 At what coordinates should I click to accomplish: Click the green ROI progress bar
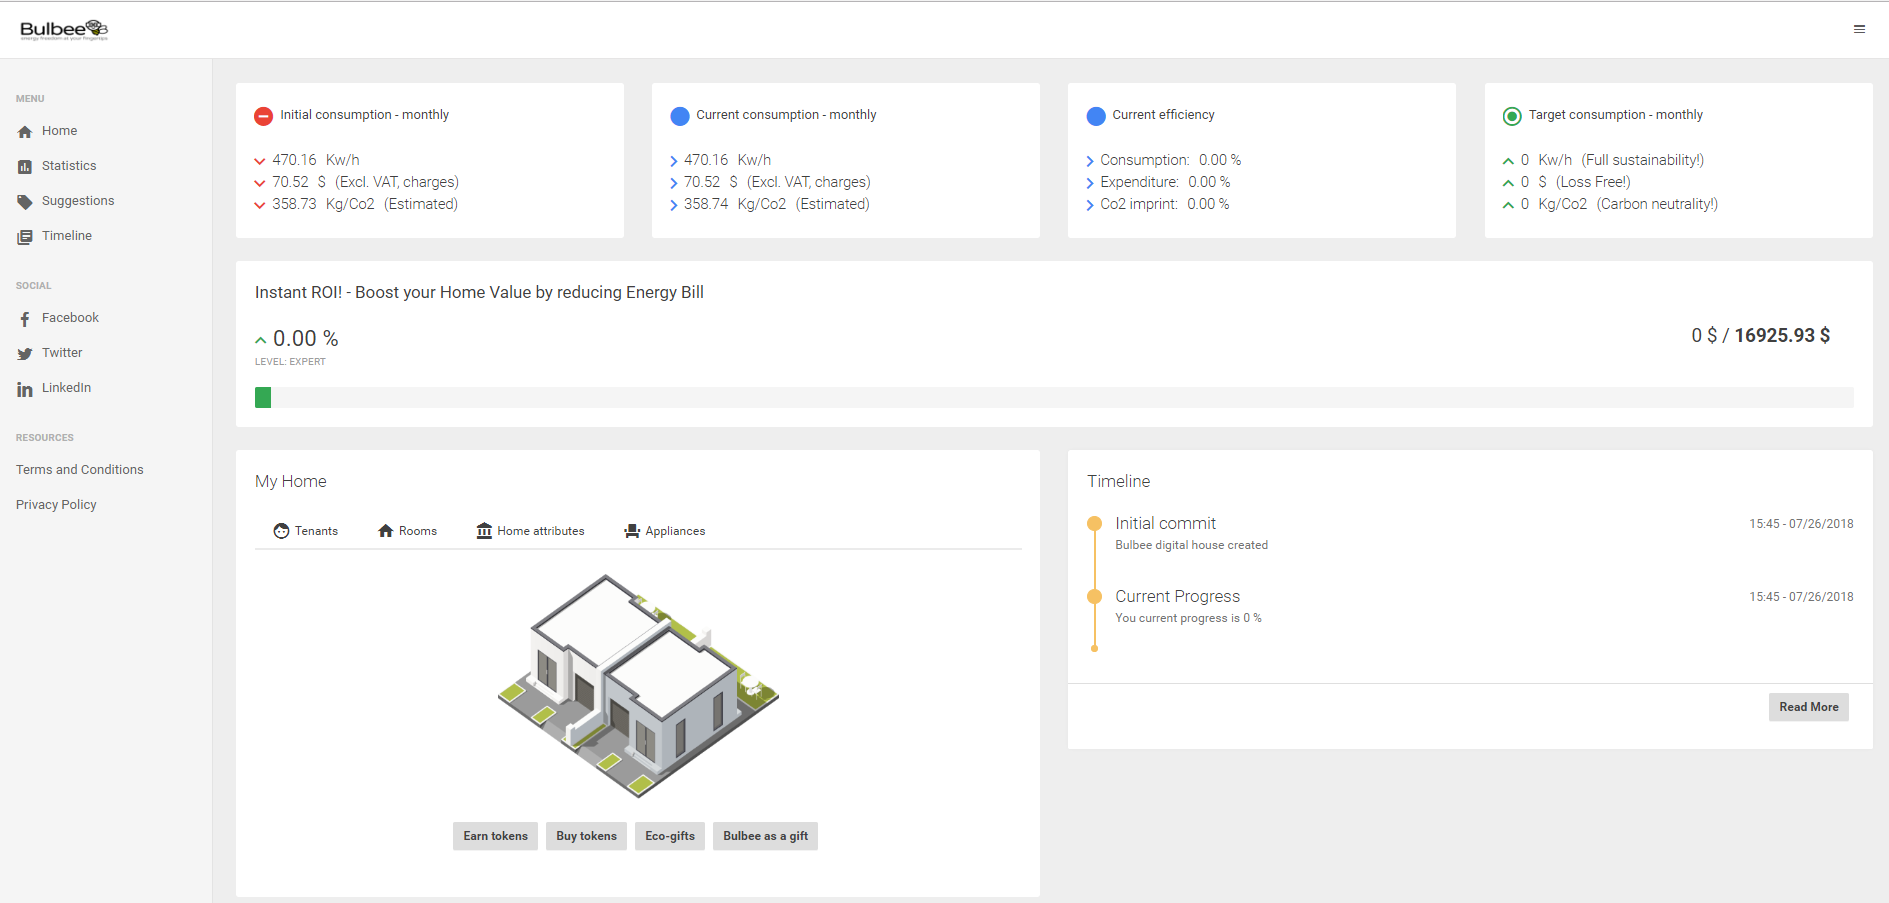pyautogui.click(x=263, y=398)
